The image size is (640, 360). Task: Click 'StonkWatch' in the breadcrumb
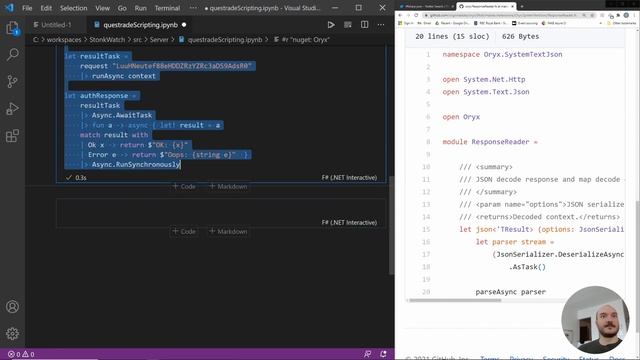coord(107,40)
